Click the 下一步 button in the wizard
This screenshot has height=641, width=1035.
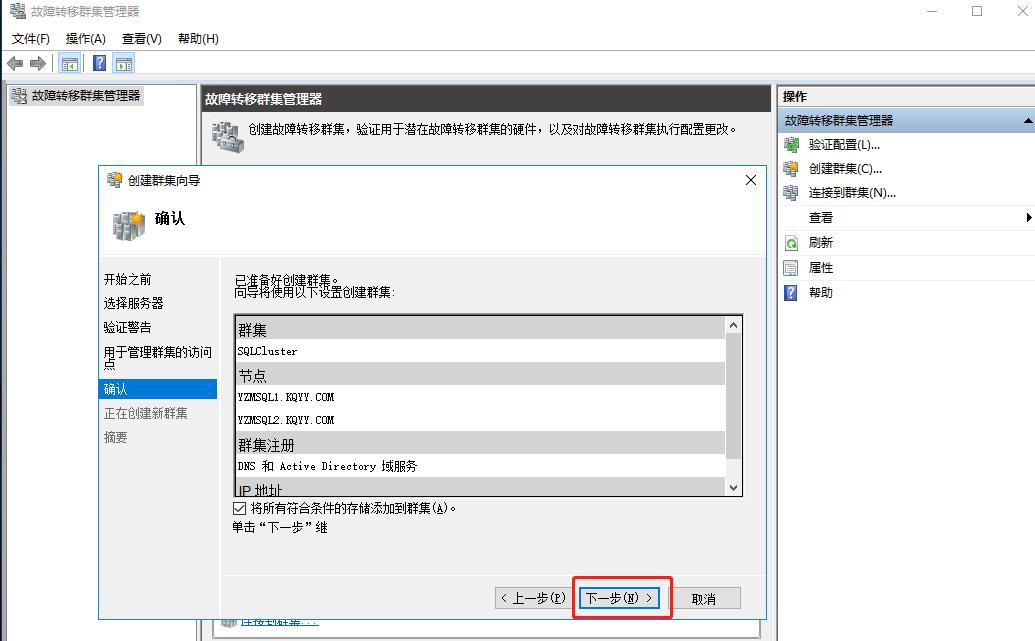pos(621,597)
